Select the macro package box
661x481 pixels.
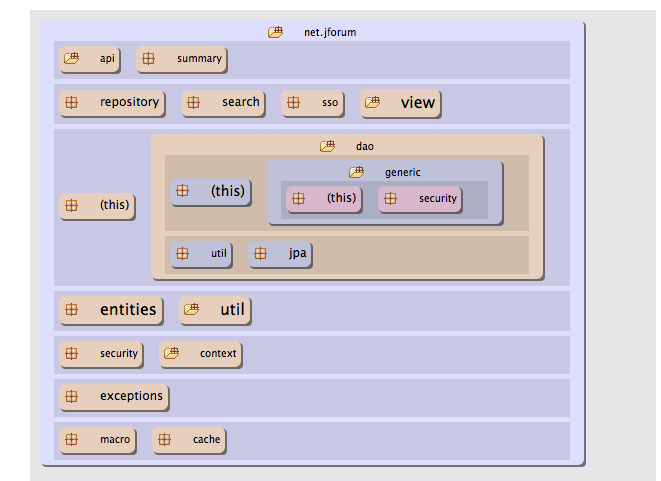[101, 440]
